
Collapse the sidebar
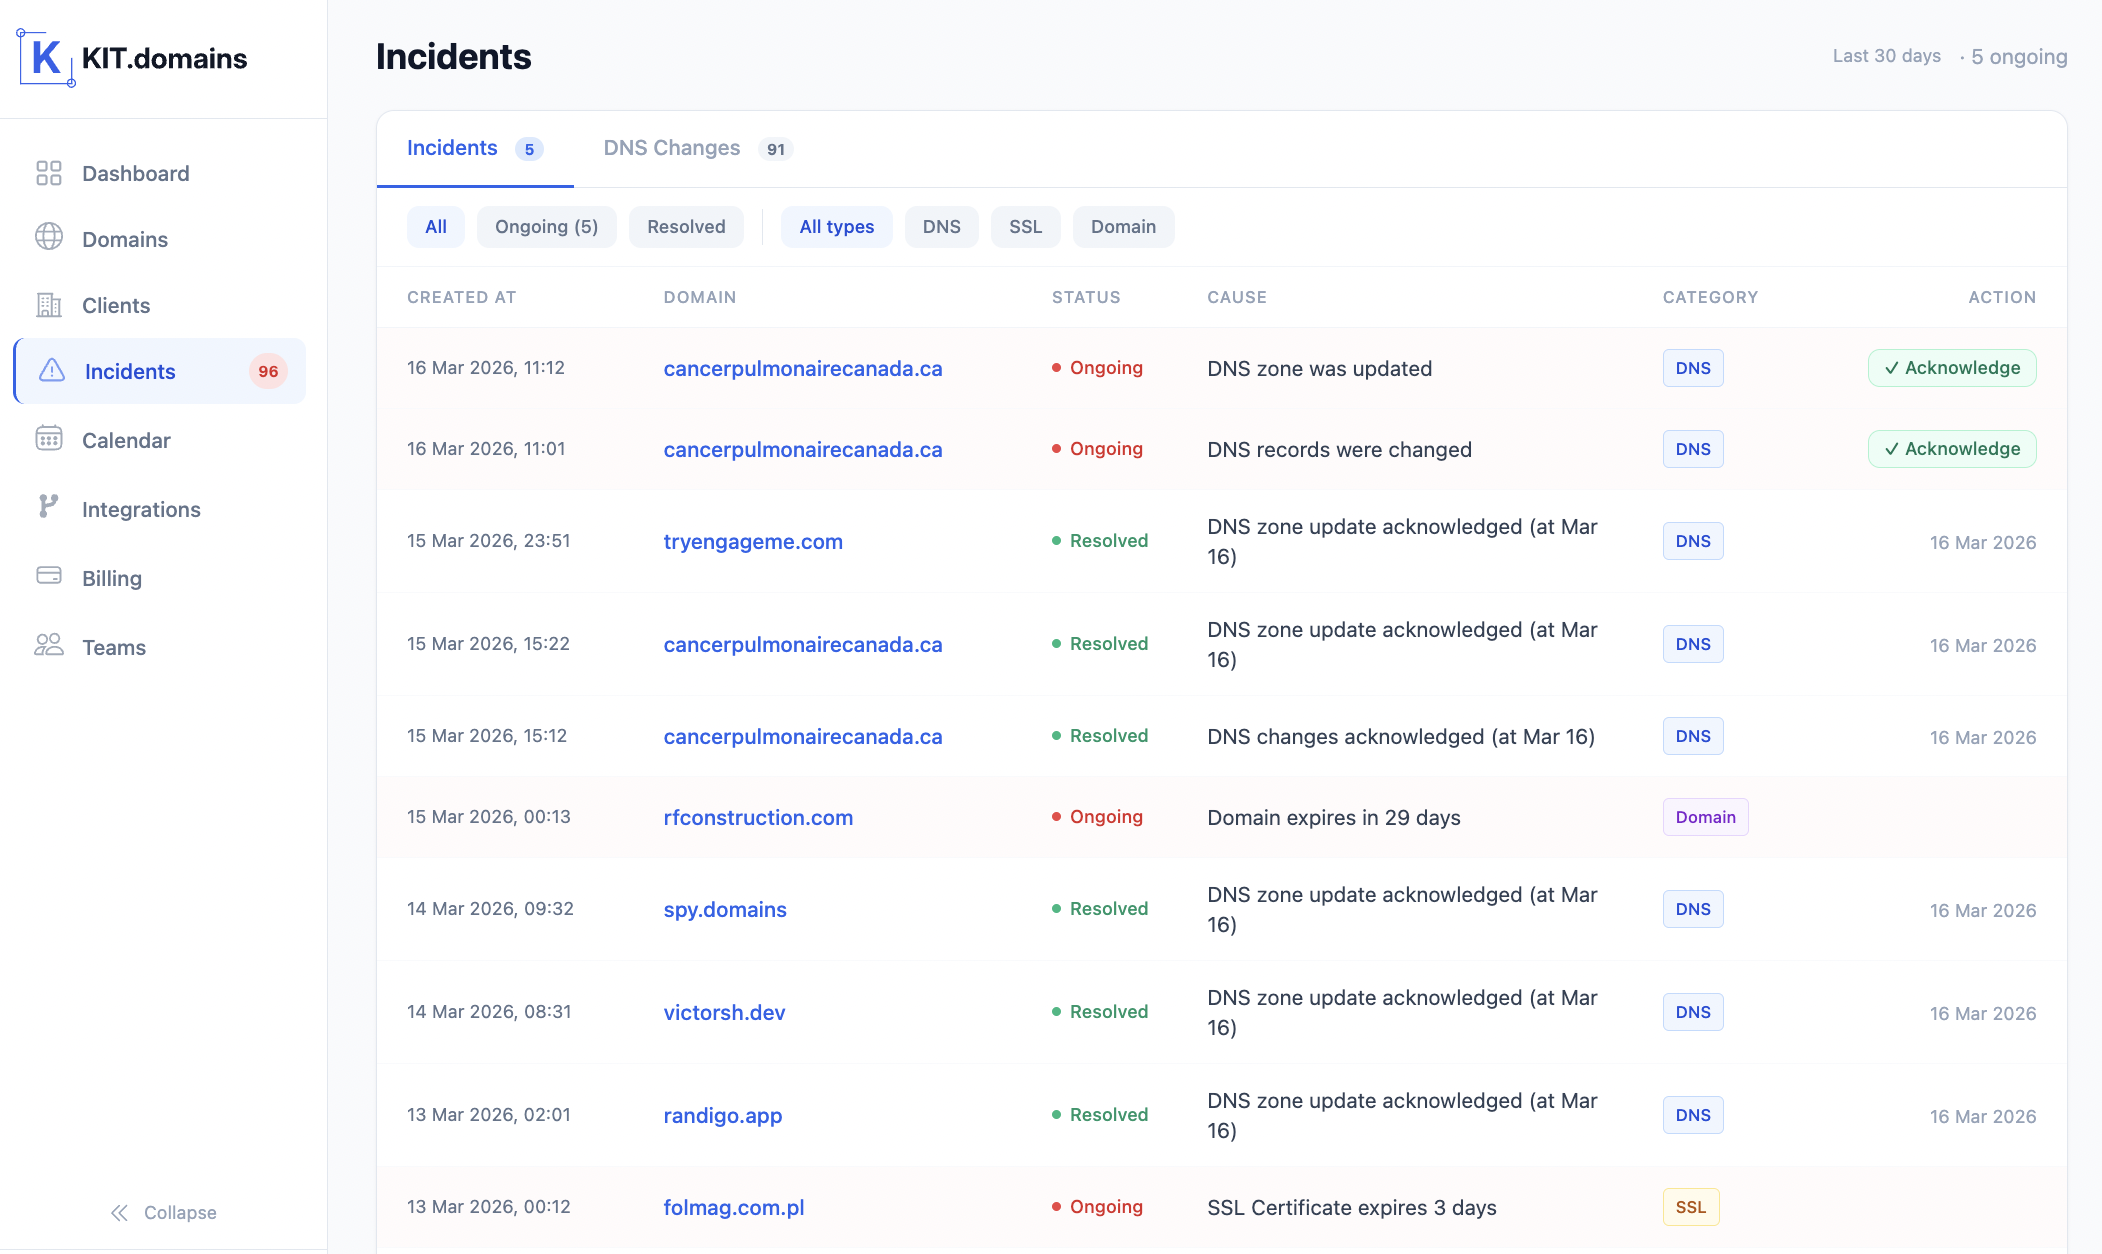163,1213
